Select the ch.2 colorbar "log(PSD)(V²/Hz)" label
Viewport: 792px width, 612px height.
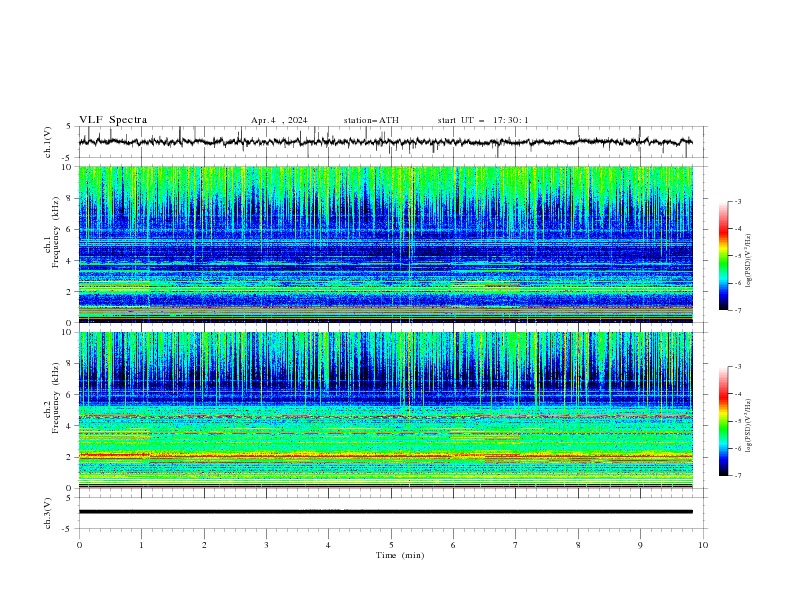pyautogui.click(x=748, y=425)
